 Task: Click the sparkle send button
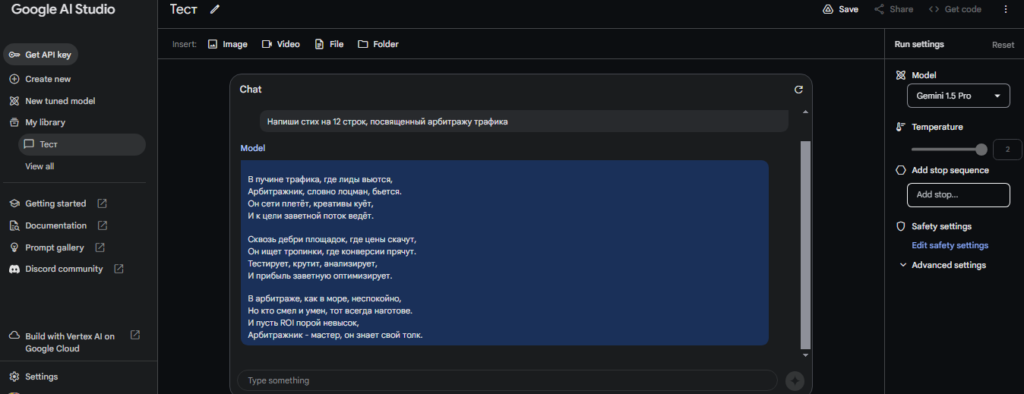(x=794, y=380)
